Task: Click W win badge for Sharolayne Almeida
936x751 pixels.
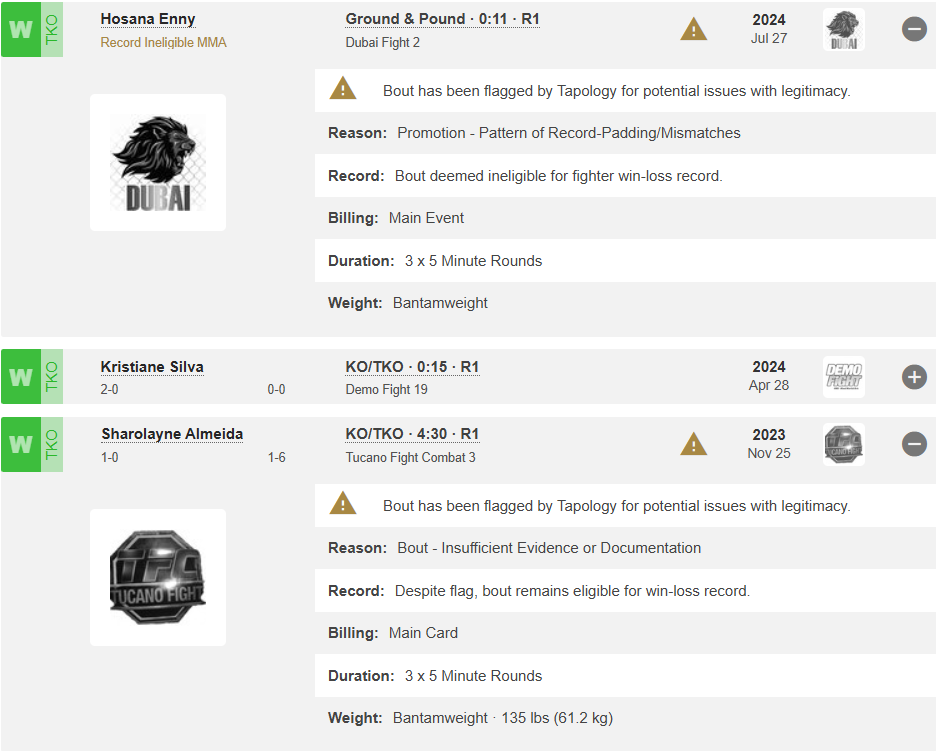Action: [x=21, y=445]
